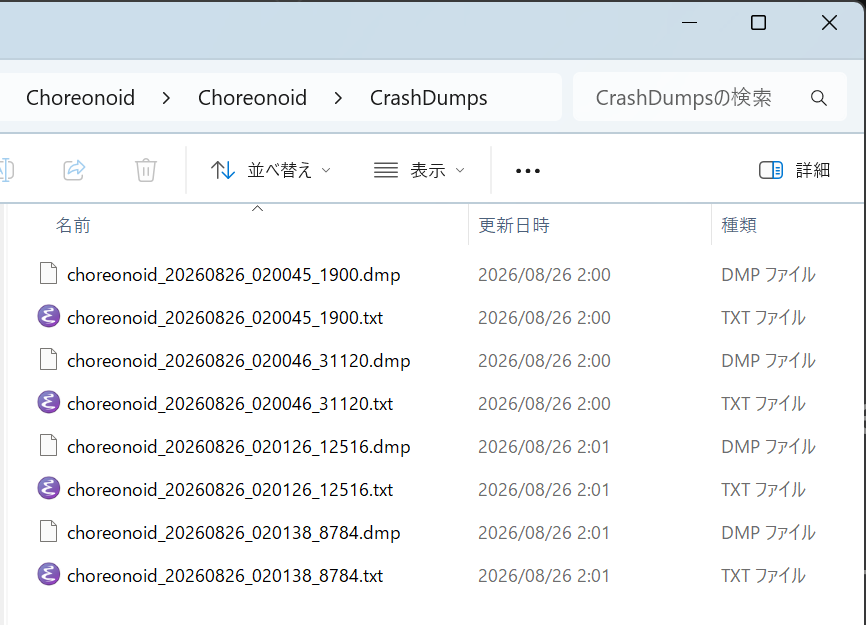Select choreonoid_20260826_020138_8784.txt file
This screenshot has height=625, width=866.
point(225,576)
